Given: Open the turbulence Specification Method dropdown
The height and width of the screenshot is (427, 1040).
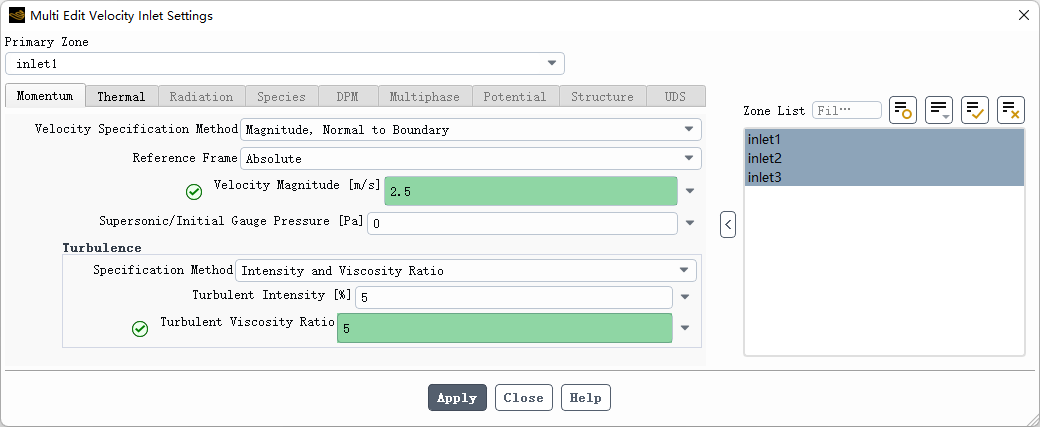Looking at the screenshot, I should coord(684,270).
